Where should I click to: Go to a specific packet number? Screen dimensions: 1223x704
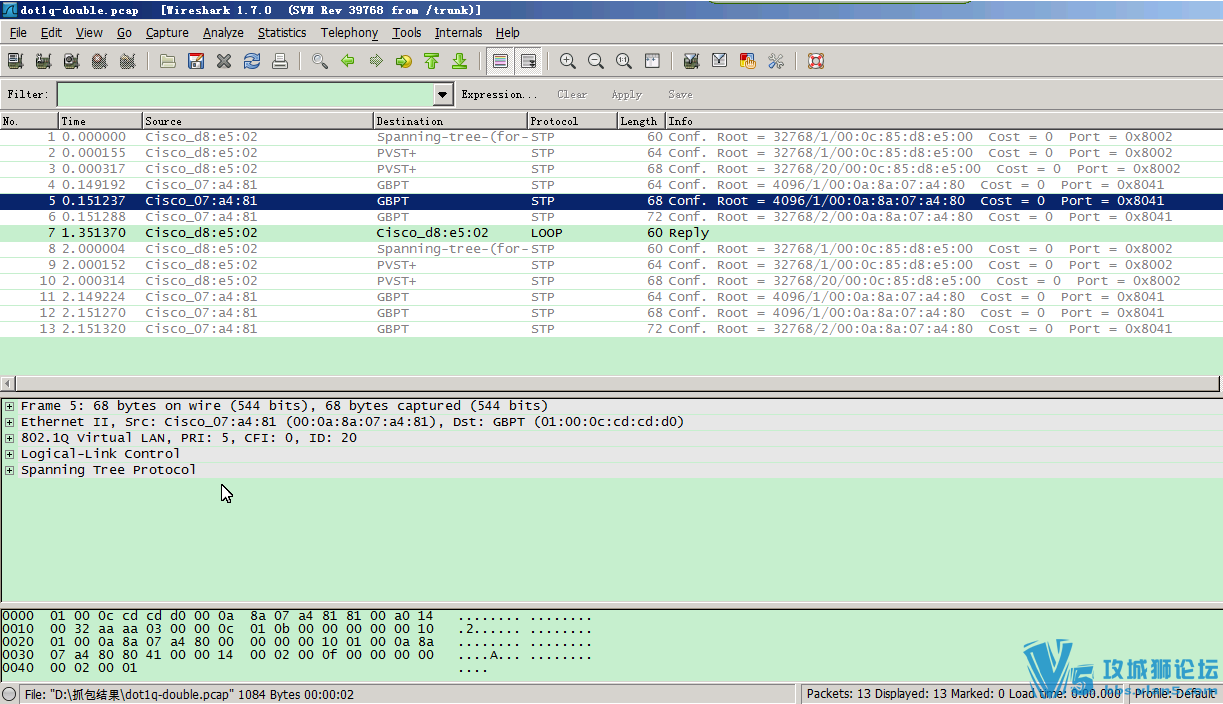tap(404, 61)
